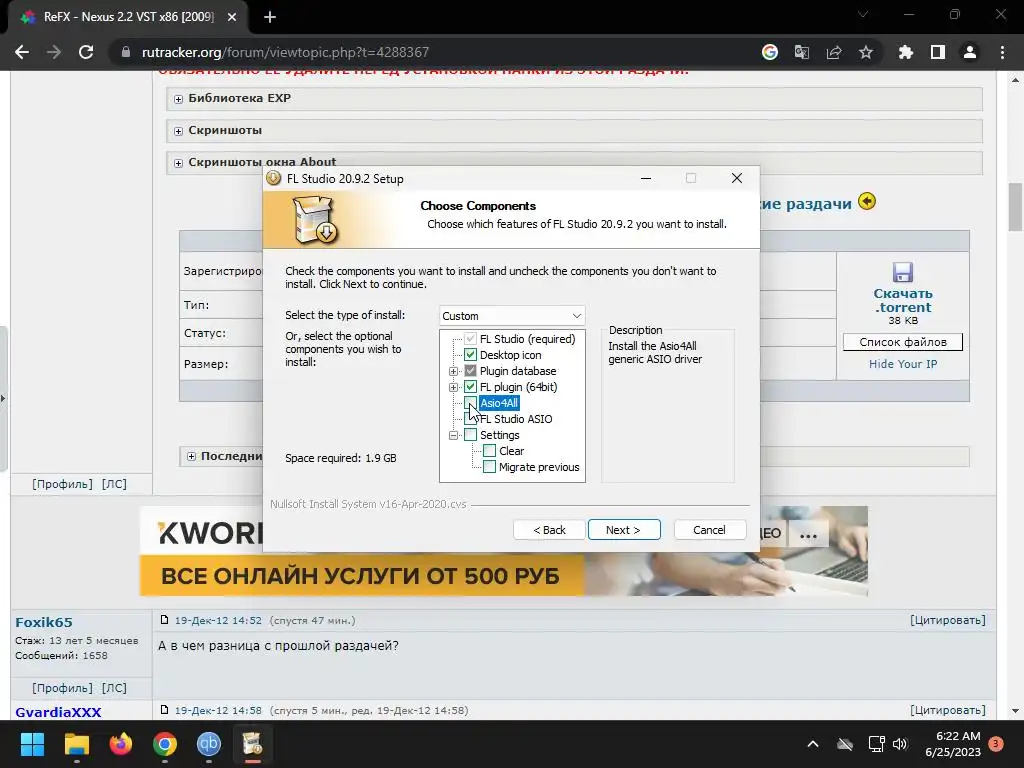Click ЛС link under Foxik65
The image size is (1024, 768).
click(x=114, y=688)
